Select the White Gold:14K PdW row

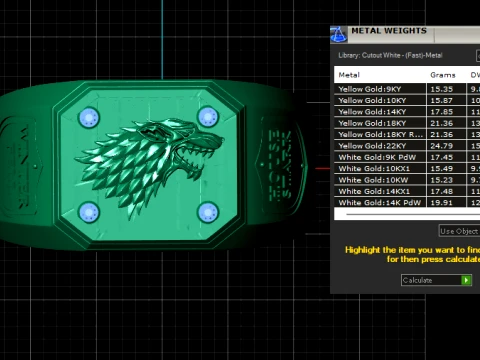(407, 202)
